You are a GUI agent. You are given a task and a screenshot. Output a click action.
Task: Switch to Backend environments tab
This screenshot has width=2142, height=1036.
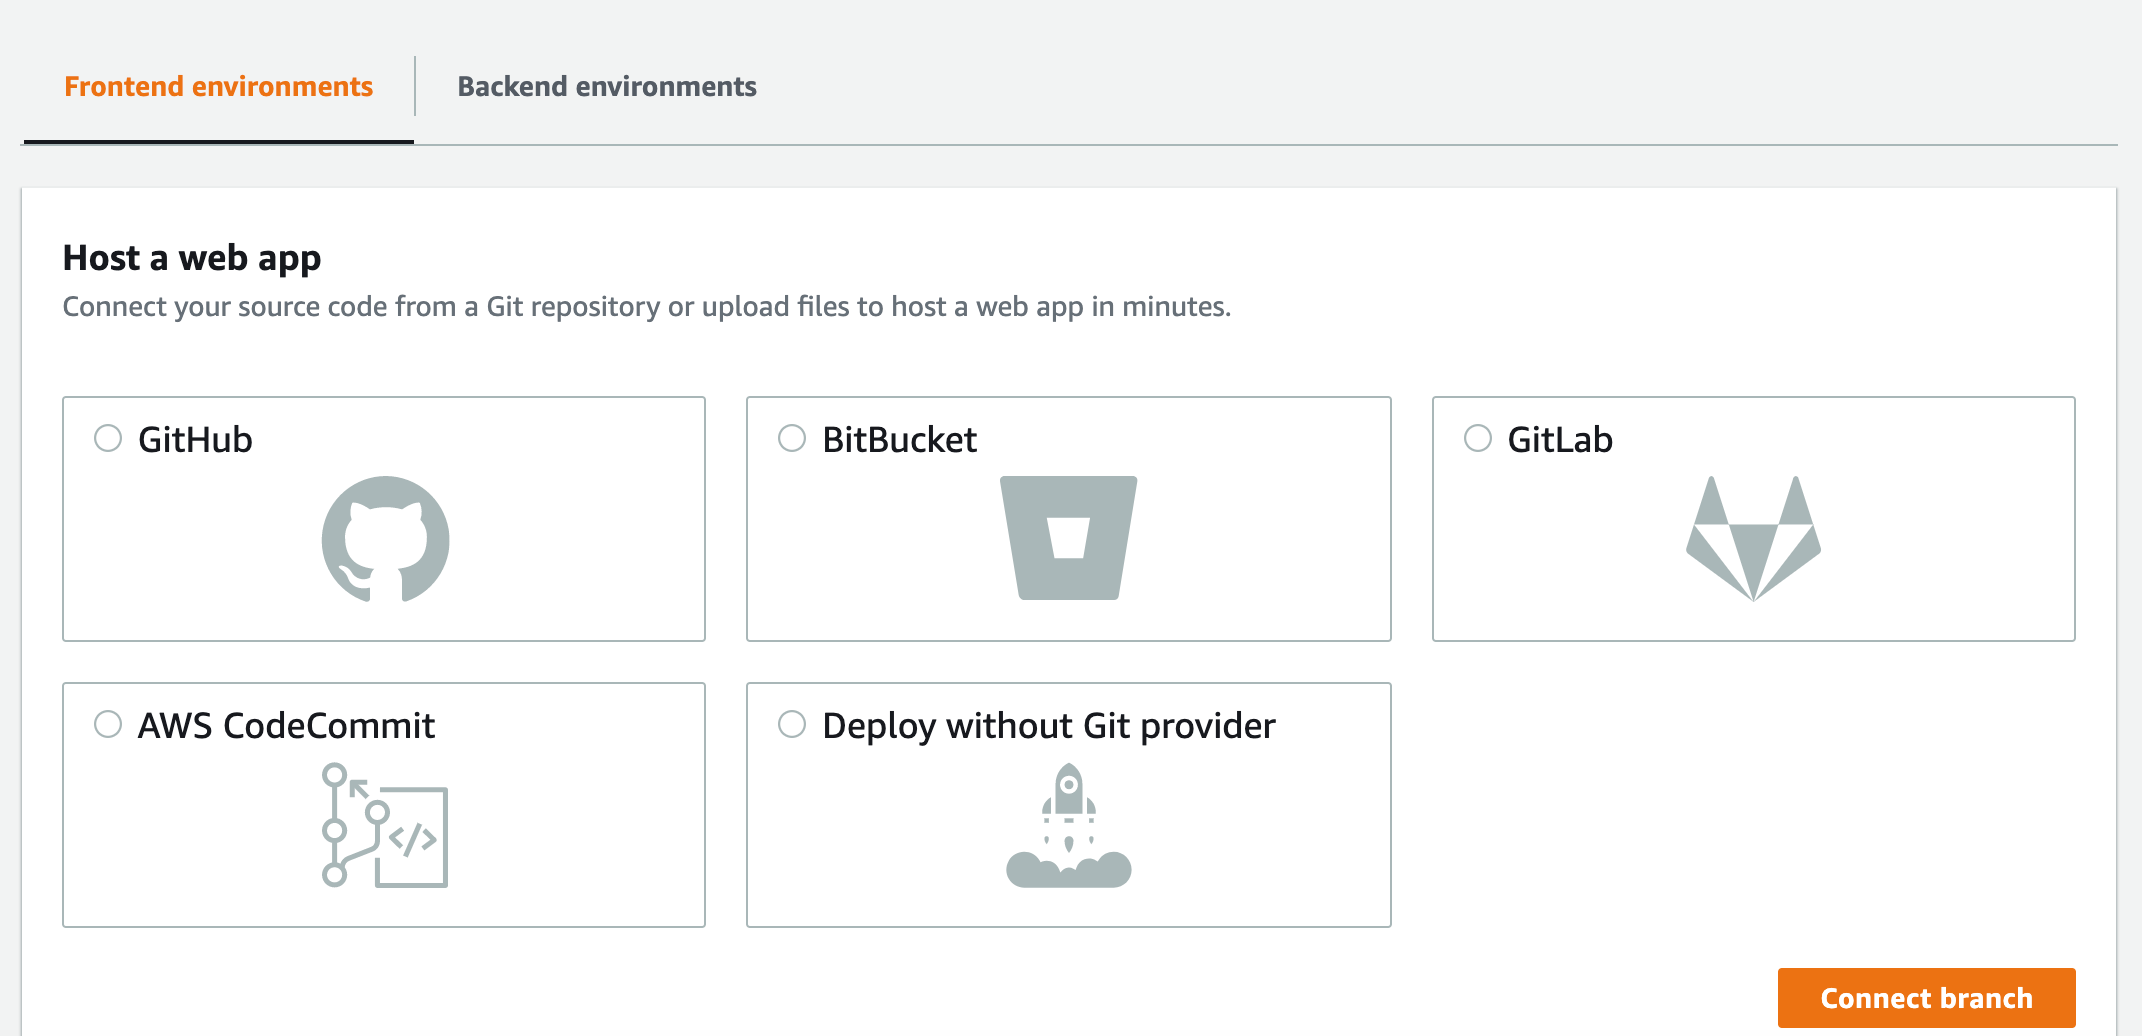click(607, 87)
